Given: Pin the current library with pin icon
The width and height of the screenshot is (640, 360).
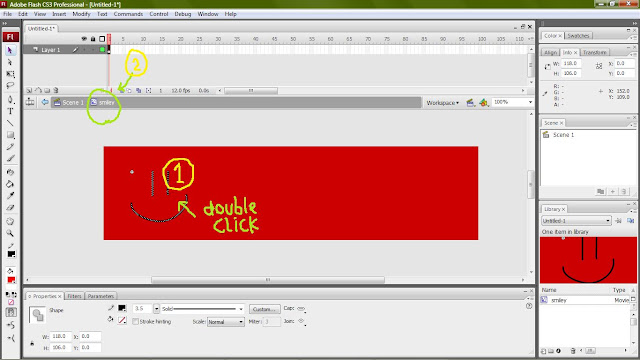Looking at the screenshot, I should tap(618, 221).
